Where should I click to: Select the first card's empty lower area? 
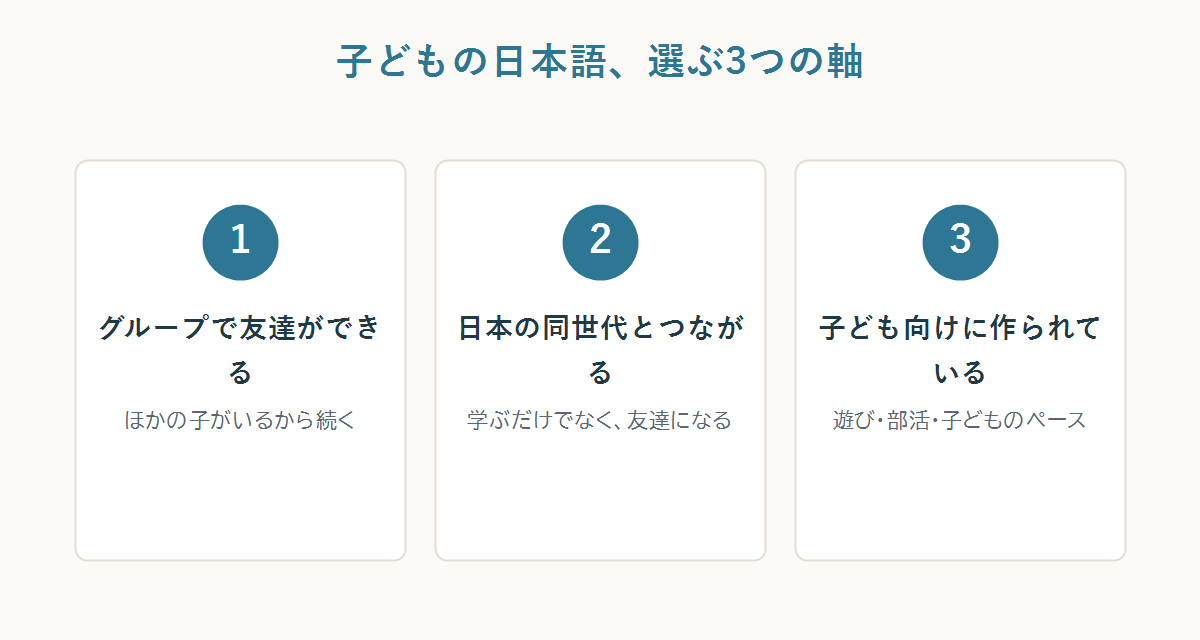pos(240,497)
